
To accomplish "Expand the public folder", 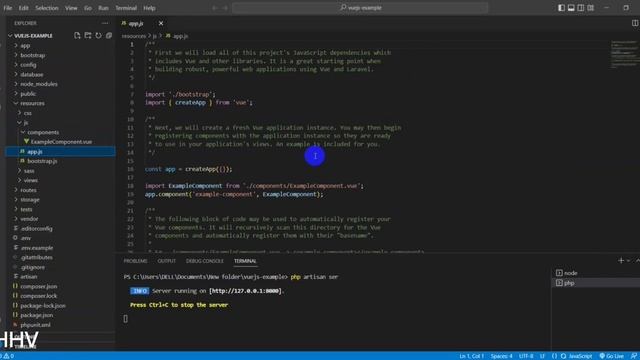I will coord(28,93).
